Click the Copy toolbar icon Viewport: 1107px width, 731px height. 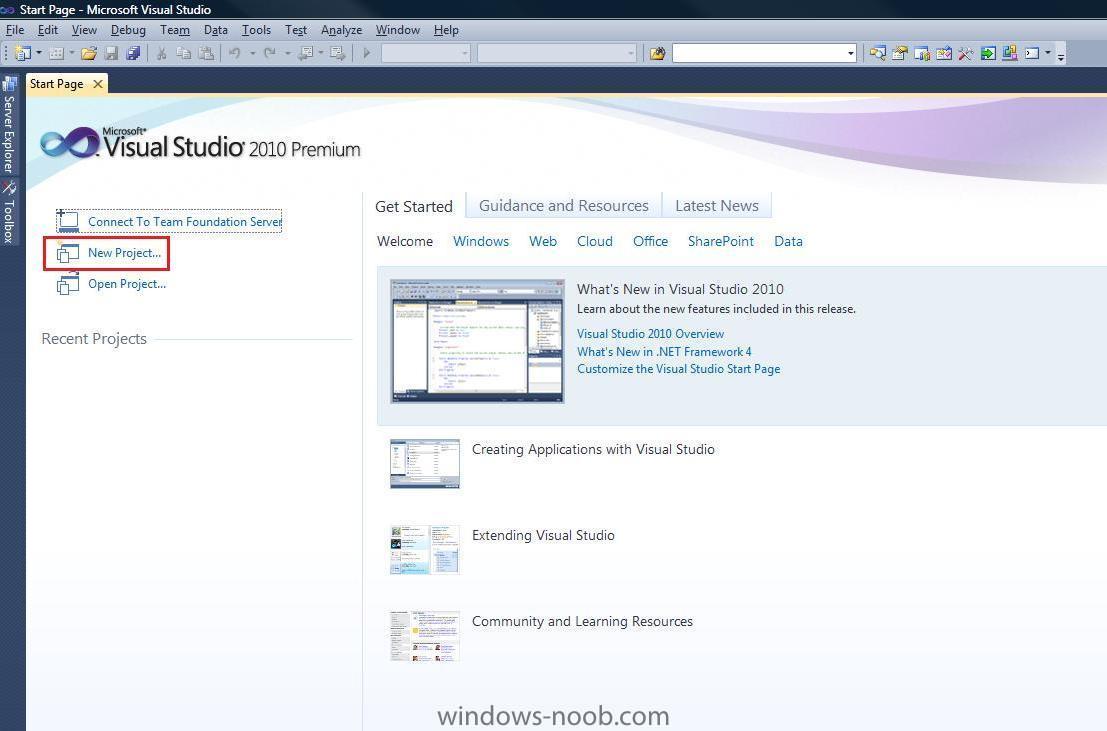(184, 53)
